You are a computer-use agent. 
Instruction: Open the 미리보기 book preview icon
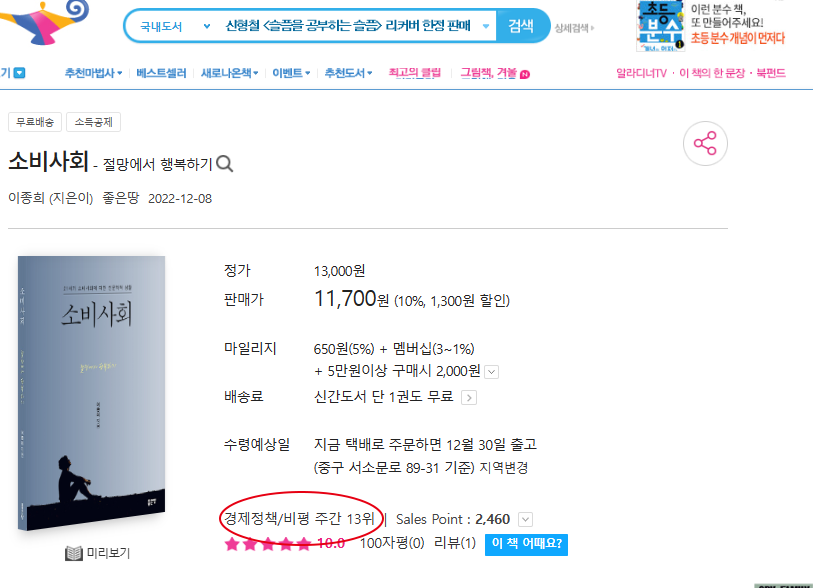coord(74,553)
